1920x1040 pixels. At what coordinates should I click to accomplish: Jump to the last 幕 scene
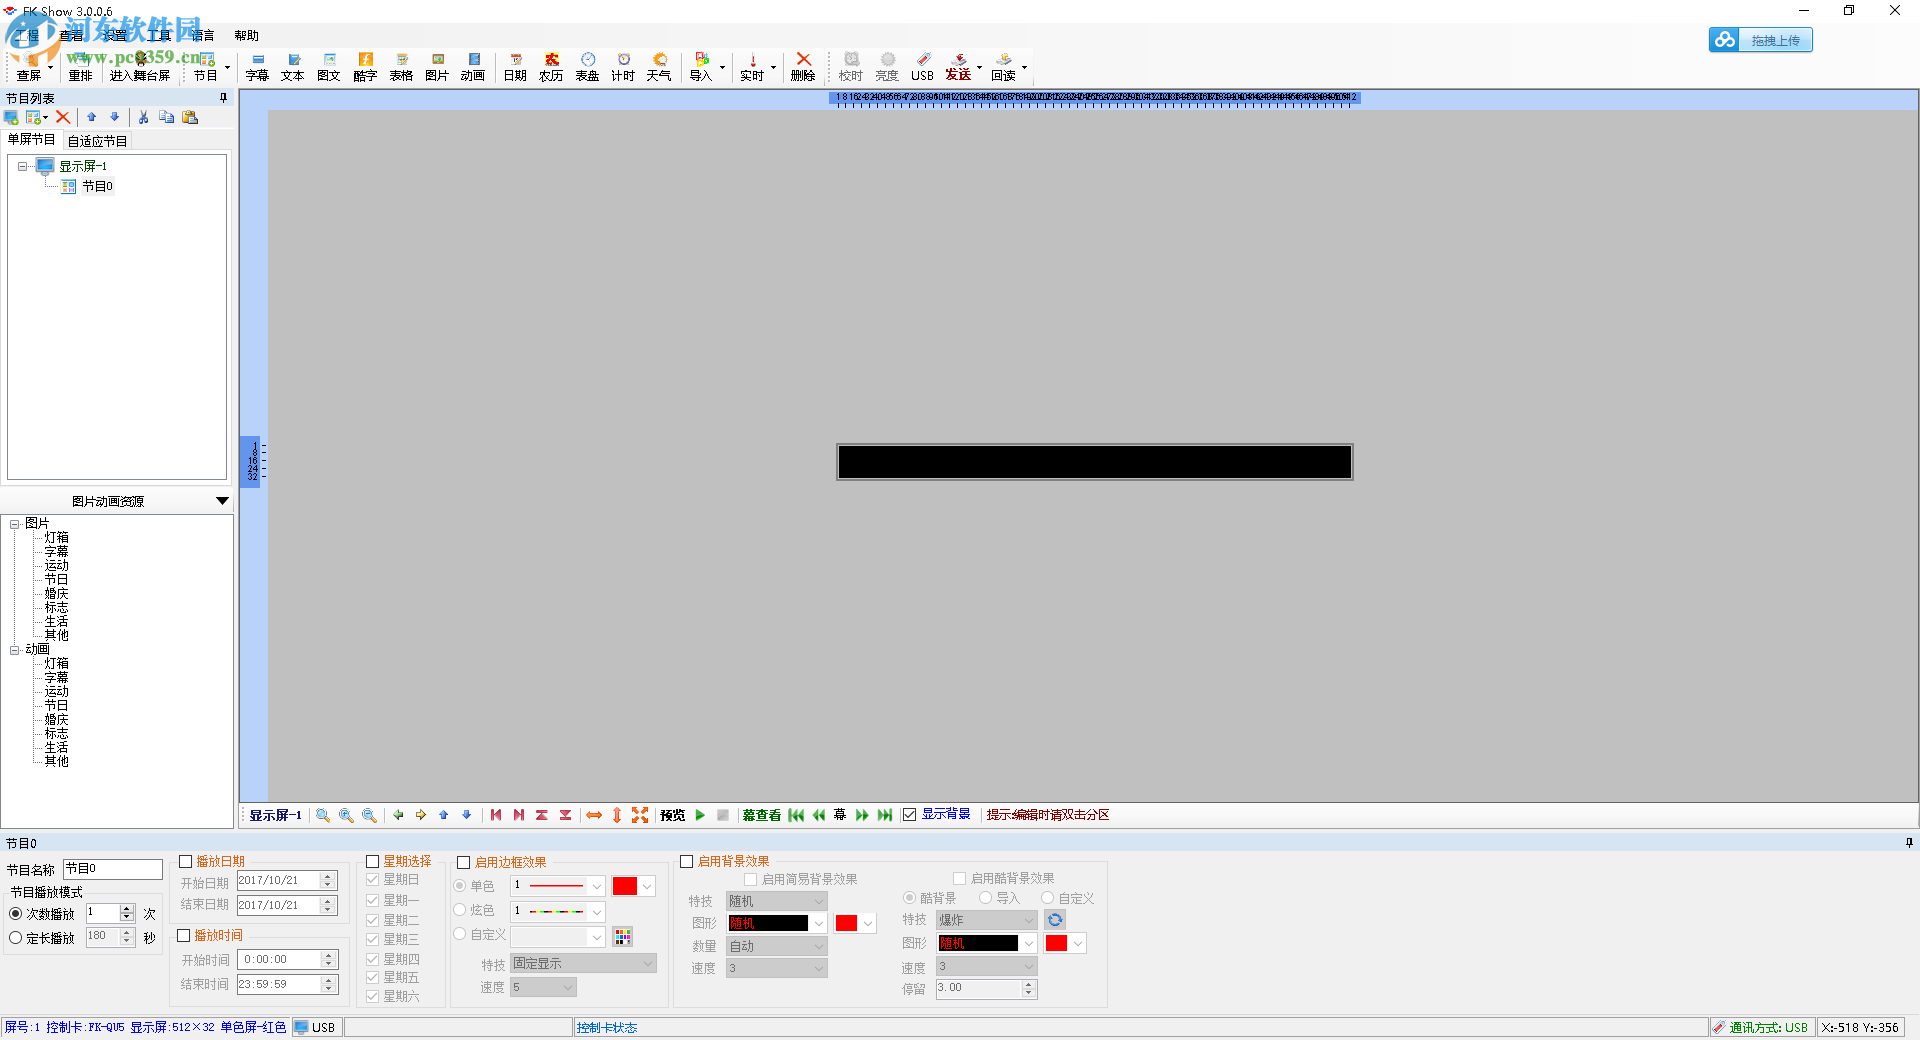coord(885,815)
